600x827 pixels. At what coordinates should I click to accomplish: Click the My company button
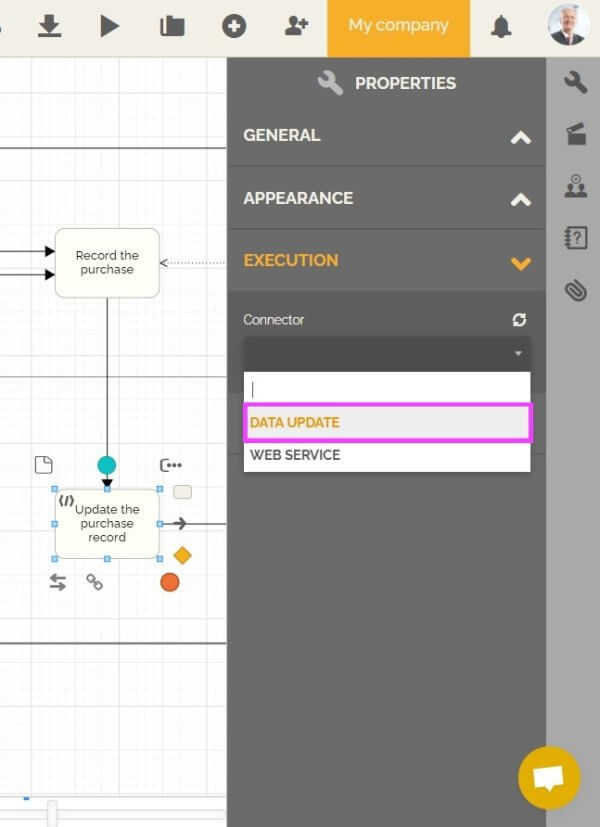pyautogui.click(x=398, y=26)
